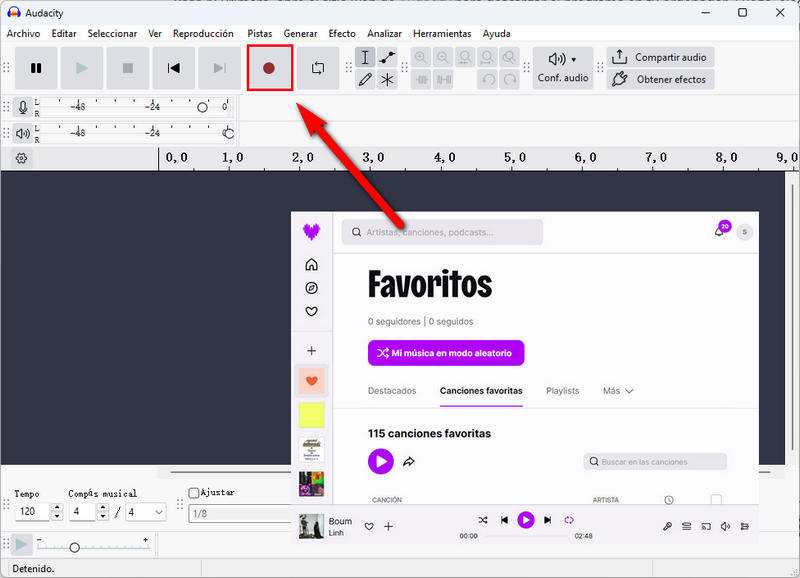Open the Conf. audio dropdown
Image resolution: width=800 pixels, height=578 pixels.
563,68
